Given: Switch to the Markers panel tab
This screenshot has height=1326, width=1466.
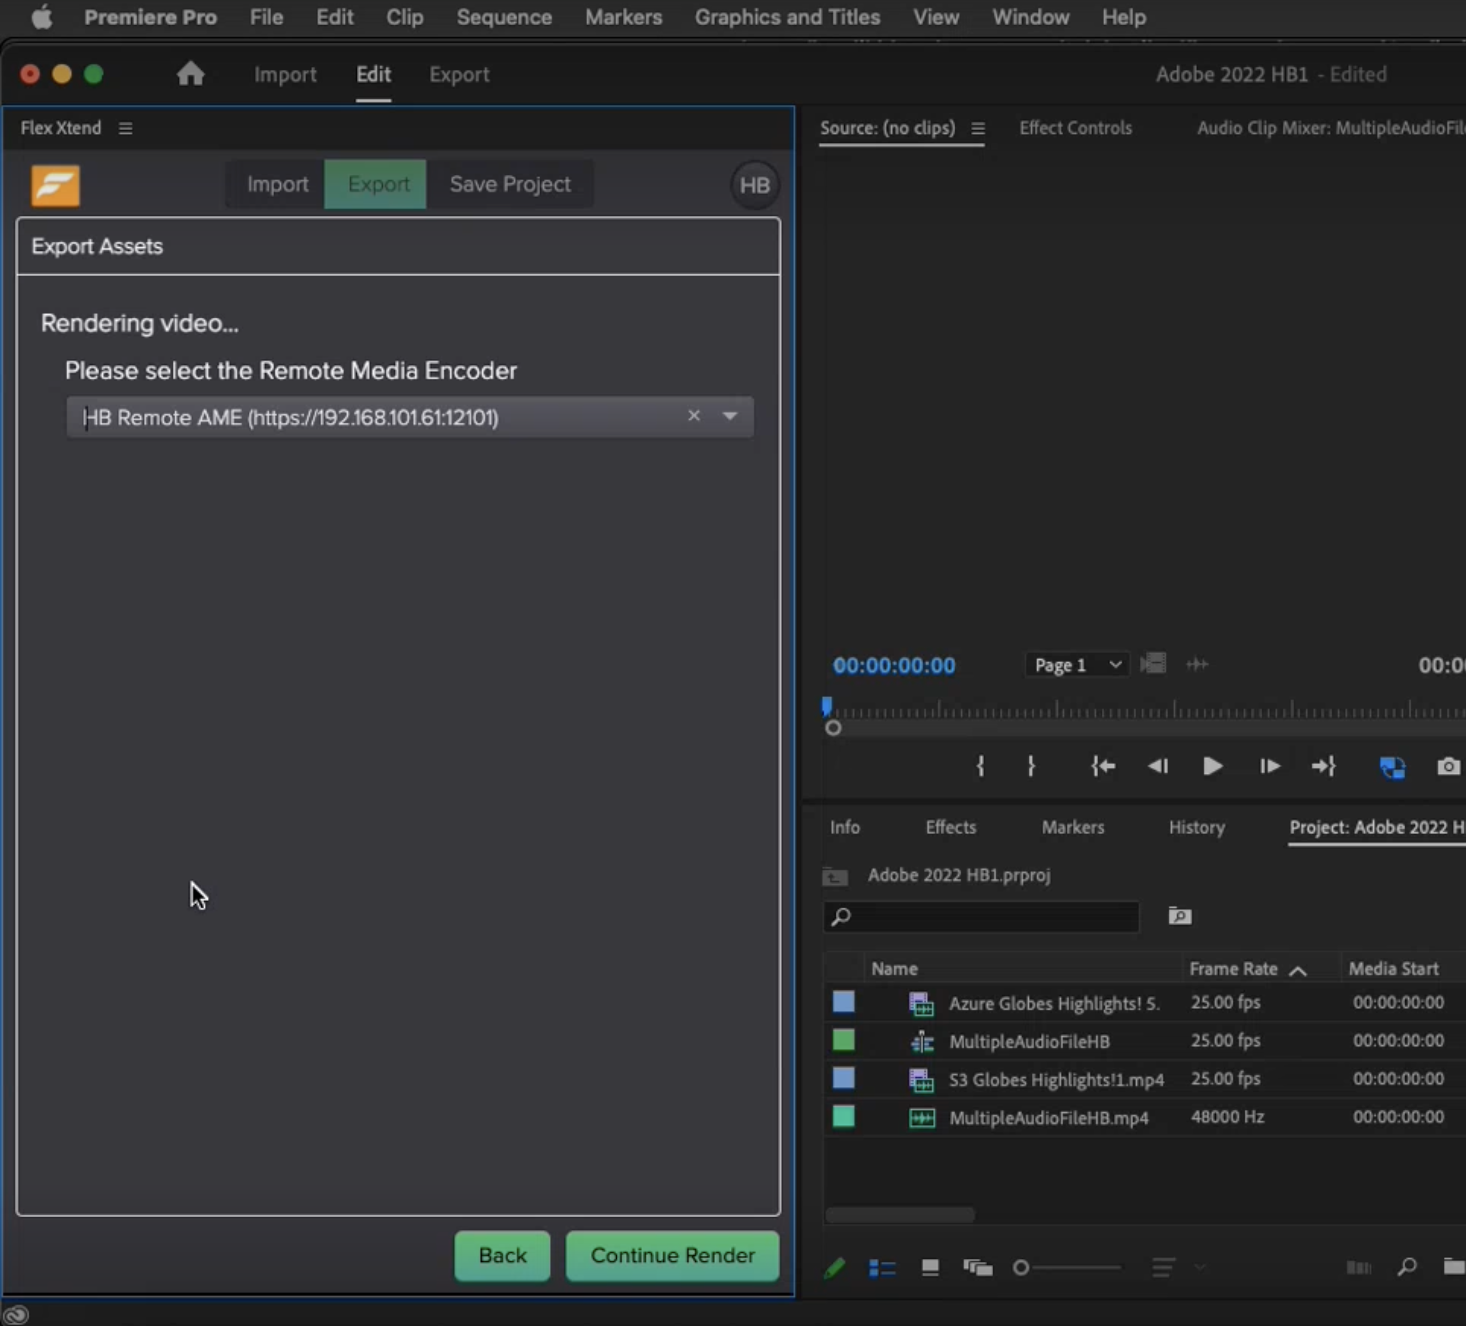Looking at the screenshot, I should click(1072, 827).
